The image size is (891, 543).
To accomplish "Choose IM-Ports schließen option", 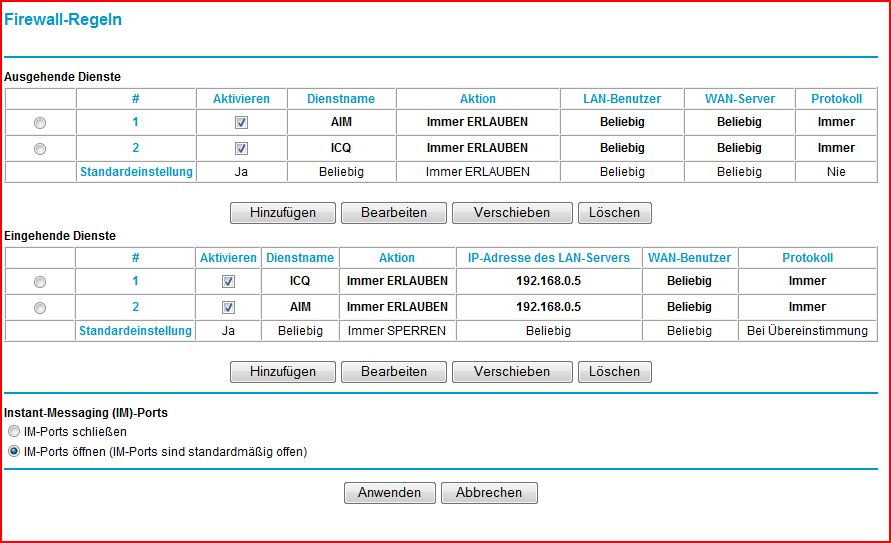I will click(x=14, y=431).
